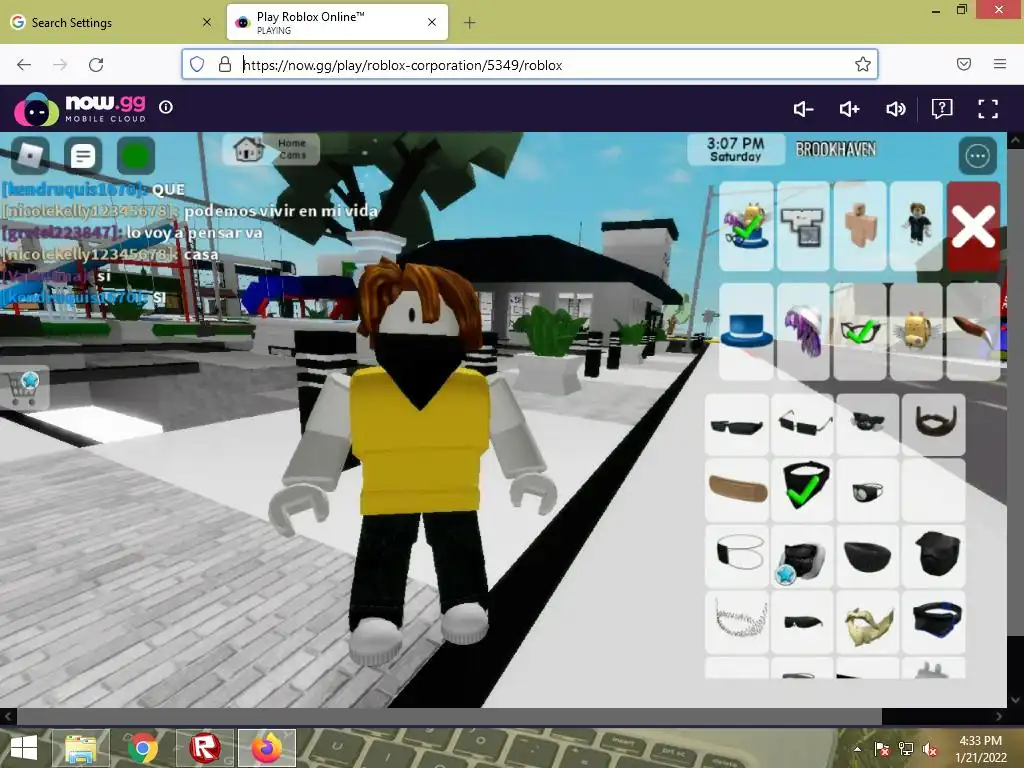The height and width of the screenshot is (768, 1024).
Task: Equip the premium star gas mask item
Action: pyautogui.click(x=803, y=556)
